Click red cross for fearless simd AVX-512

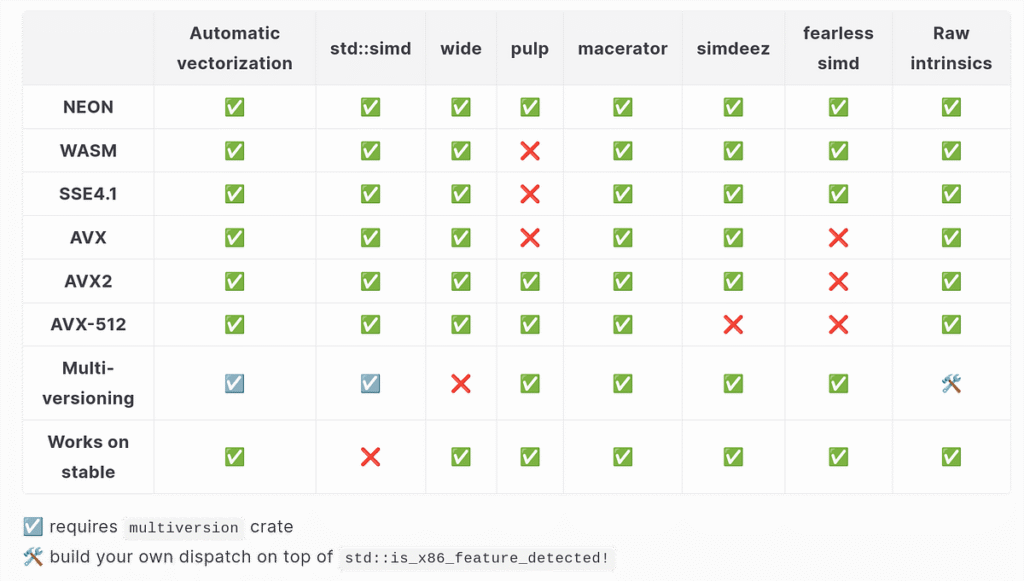click(x=839, y=324)
